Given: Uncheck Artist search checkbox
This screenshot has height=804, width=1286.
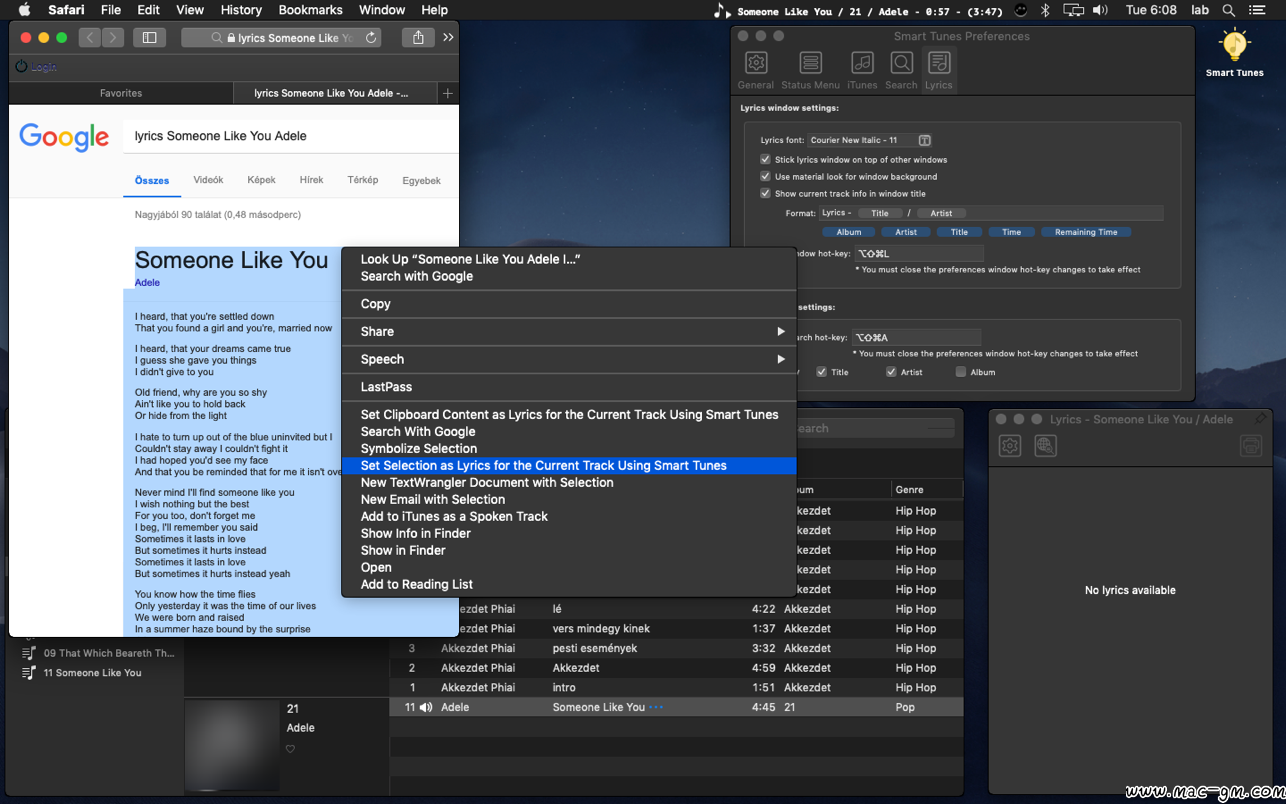Looking at the screenshot, I should point(891,372).
